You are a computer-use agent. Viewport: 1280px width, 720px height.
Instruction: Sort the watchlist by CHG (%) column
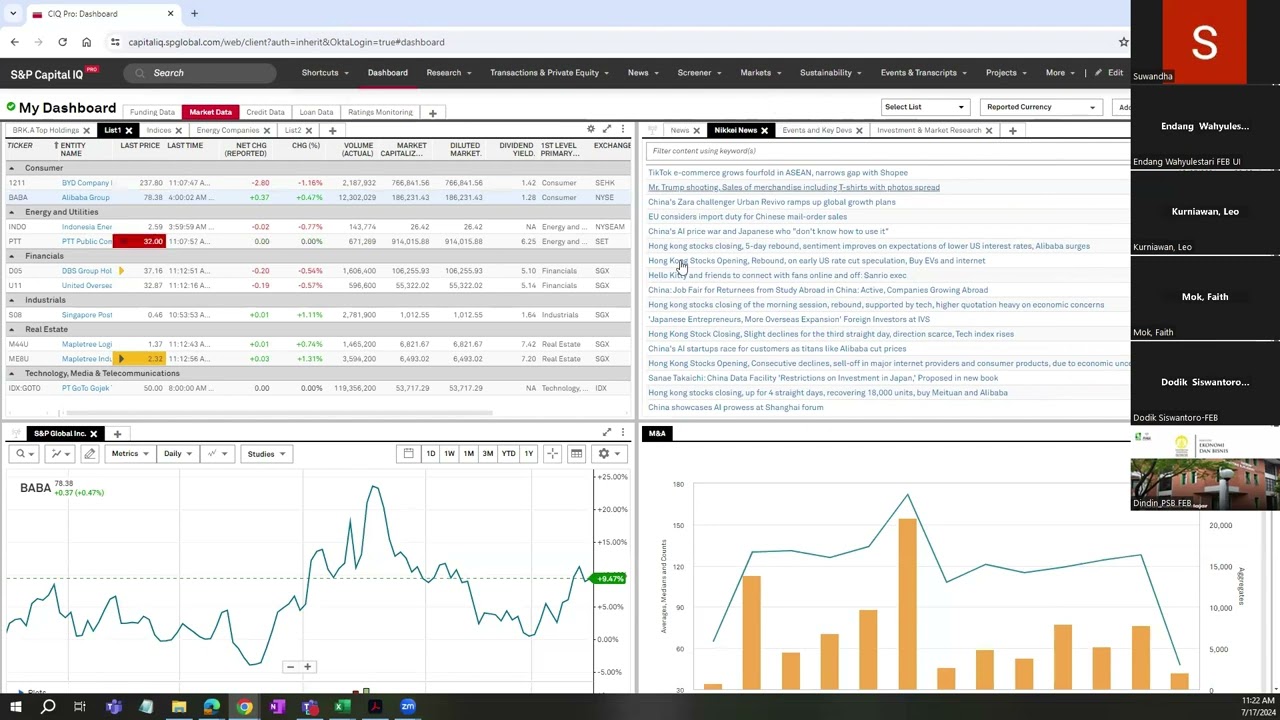pos(306,146)
